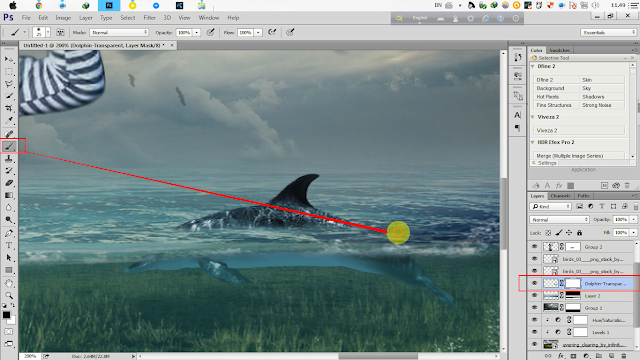Hide the Layer 2 layer

pos(534,296)
